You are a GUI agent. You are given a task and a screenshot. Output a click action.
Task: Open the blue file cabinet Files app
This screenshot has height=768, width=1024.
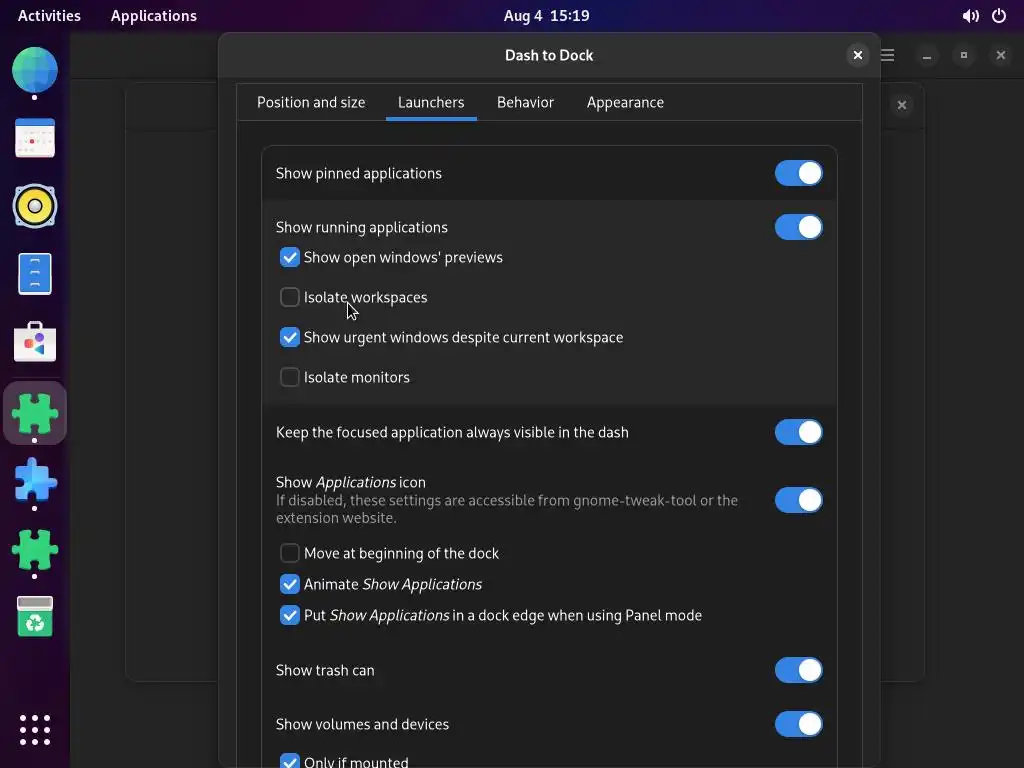(x=35, y=274)
